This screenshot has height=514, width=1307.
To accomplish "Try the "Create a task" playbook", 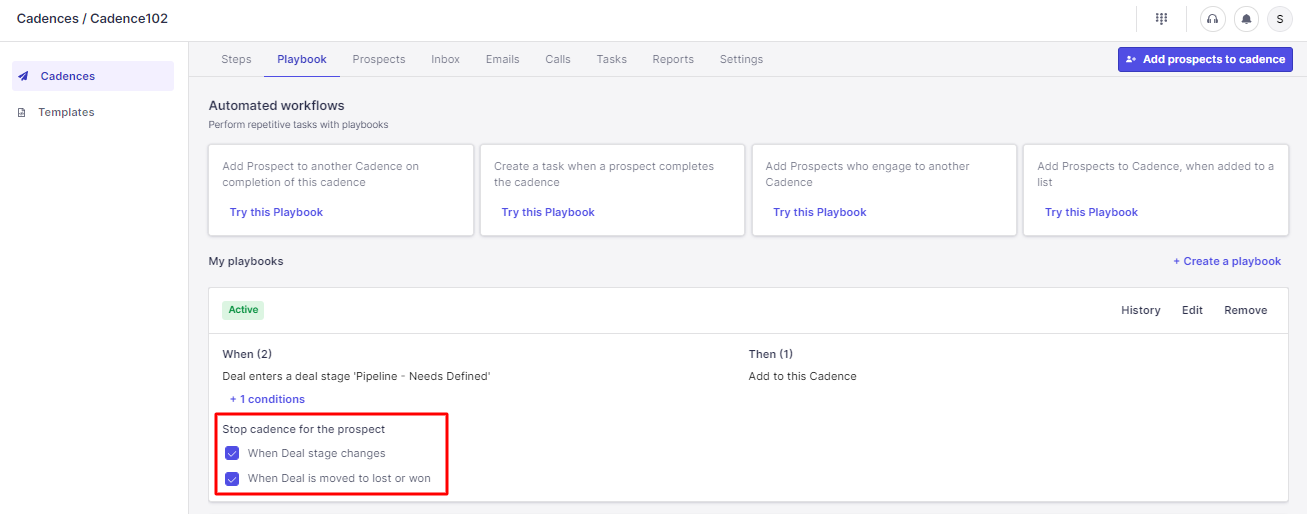I will (548, 212).
